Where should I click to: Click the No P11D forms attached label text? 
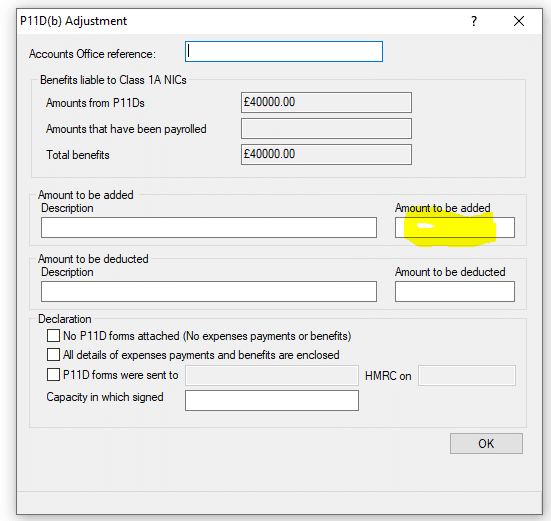point(207,336)
